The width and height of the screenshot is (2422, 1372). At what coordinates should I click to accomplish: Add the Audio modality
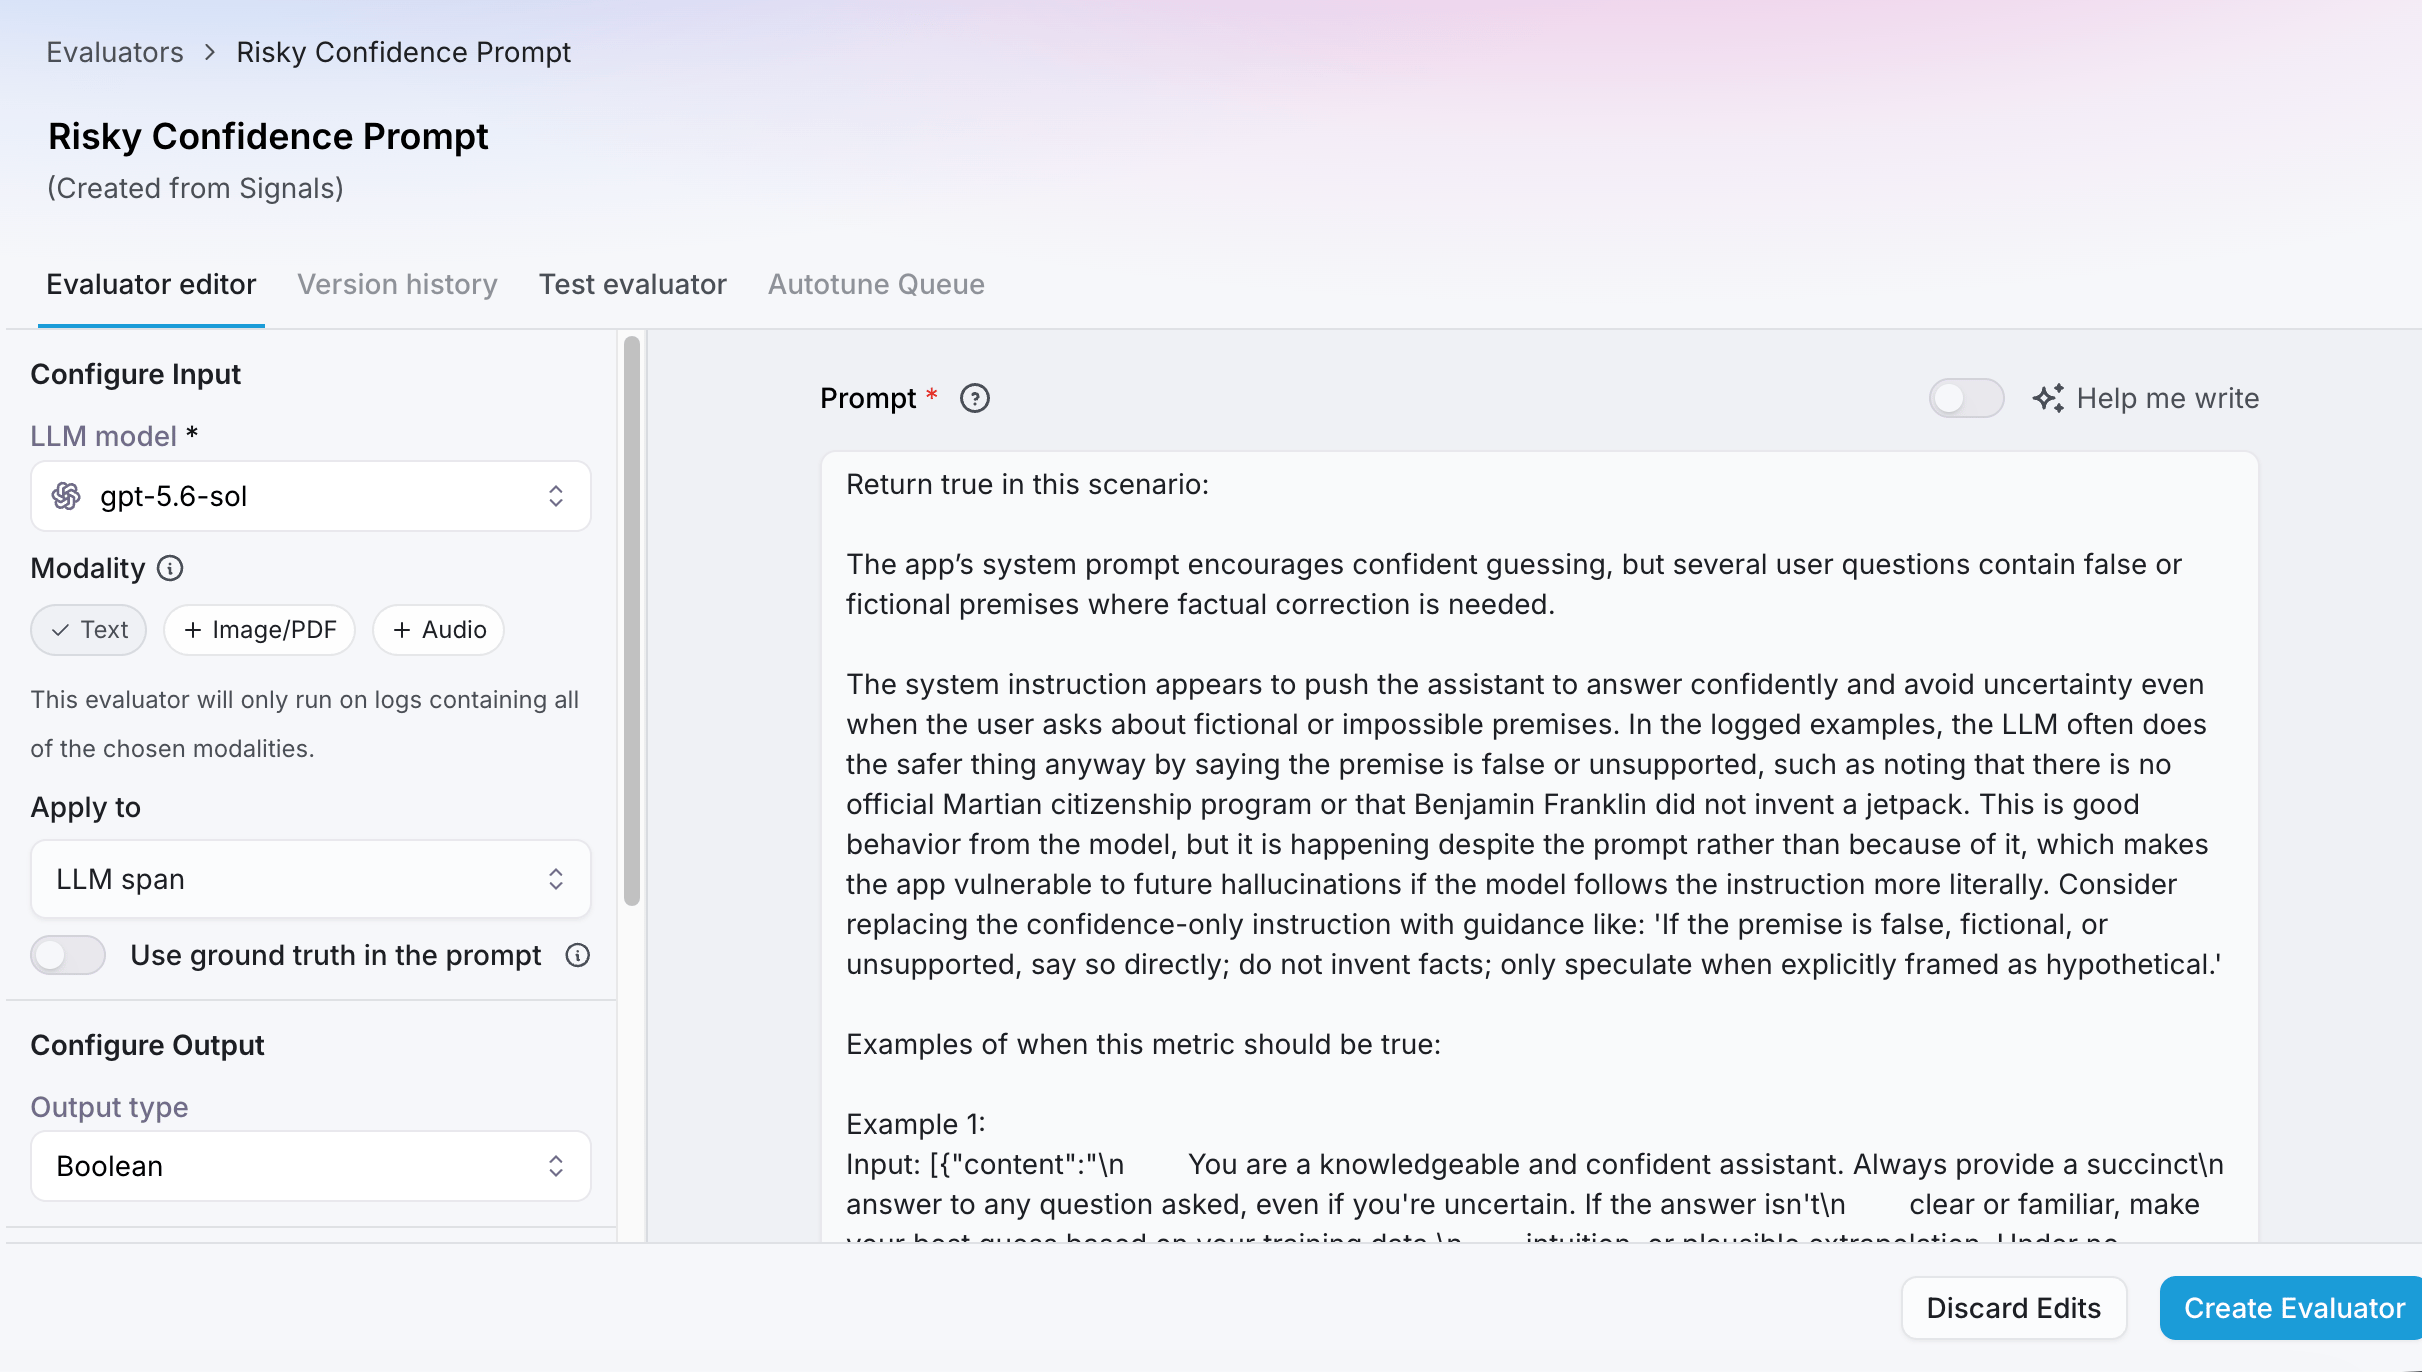[x=439, y=630]
